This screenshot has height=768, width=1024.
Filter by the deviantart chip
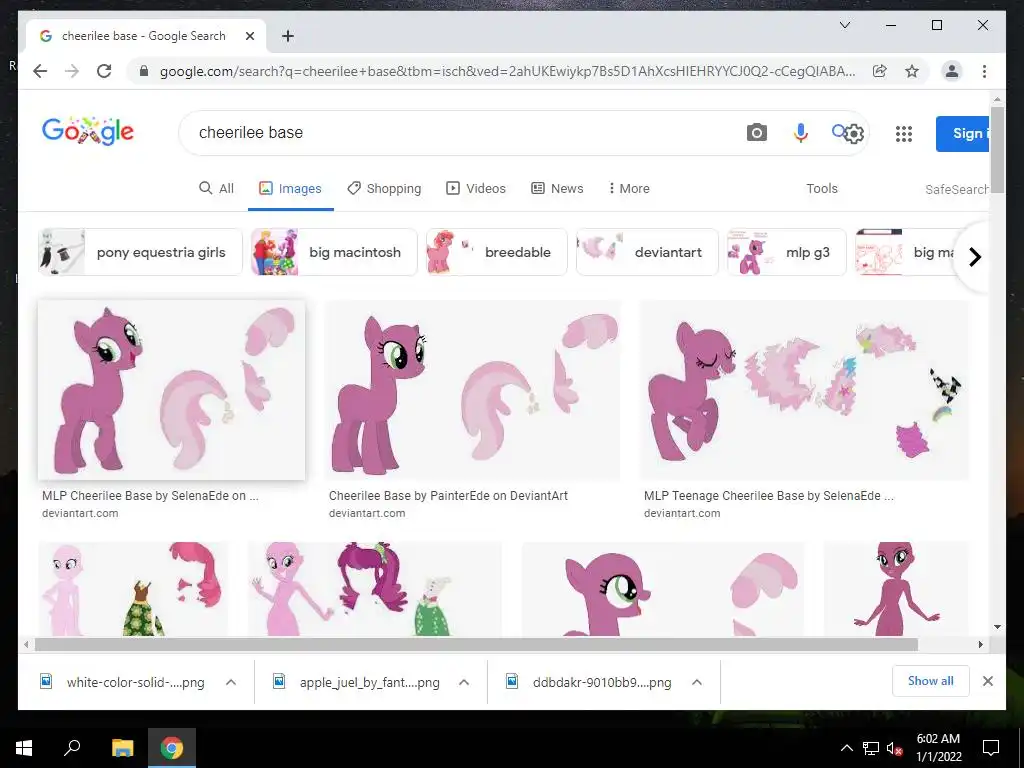pos(647,252)
